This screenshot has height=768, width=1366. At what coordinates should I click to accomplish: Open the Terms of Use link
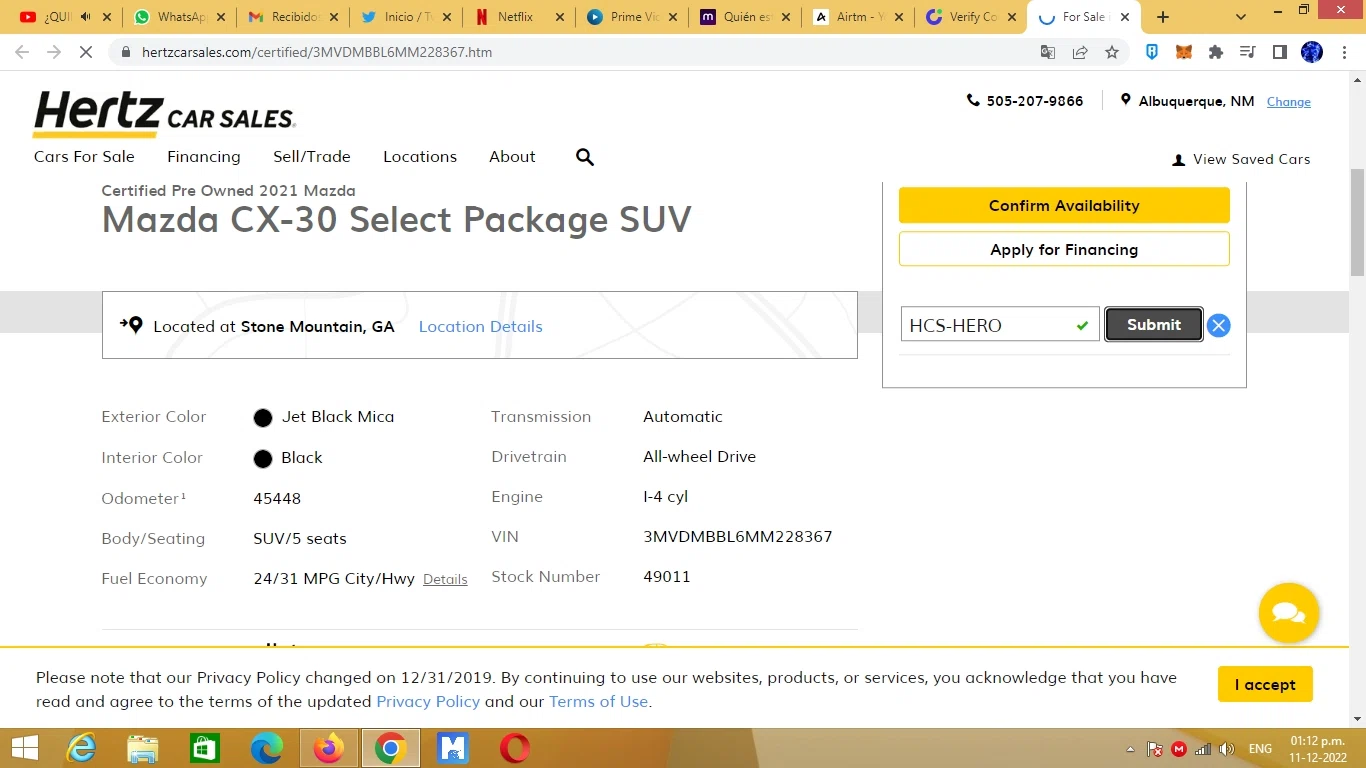[598, 702]
